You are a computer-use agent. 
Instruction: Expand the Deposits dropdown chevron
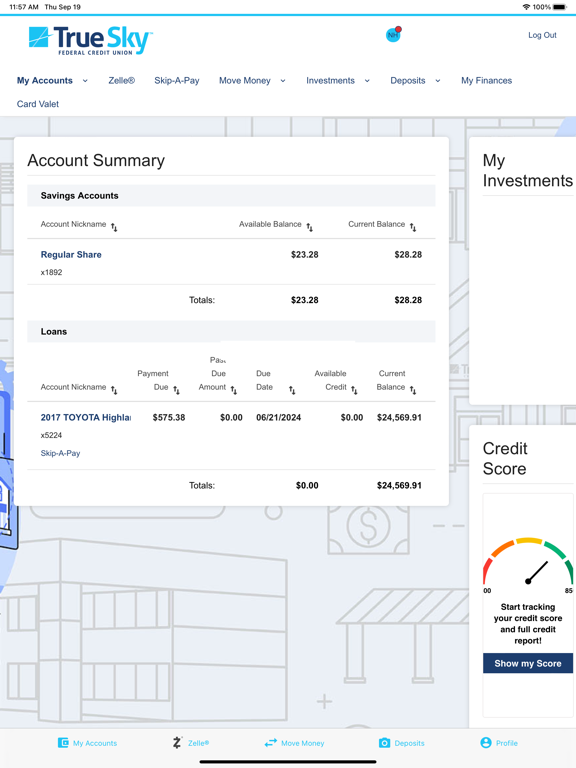point(438,81)
